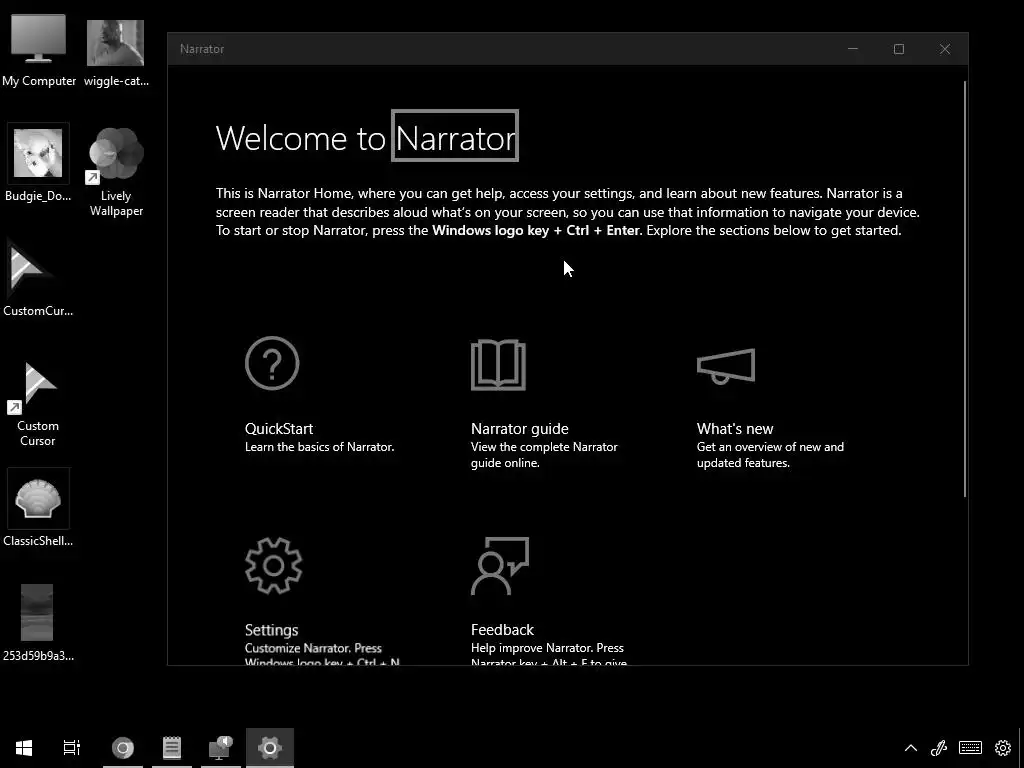Select the CustomCur... desktop icon
The height and width of the screenshot is (768, 1024).
(x=38, y=279)
